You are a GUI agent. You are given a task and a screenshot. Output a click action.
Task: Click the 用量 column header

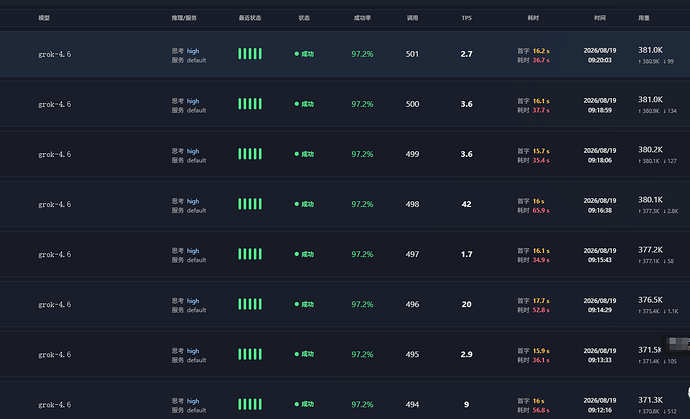644,18
